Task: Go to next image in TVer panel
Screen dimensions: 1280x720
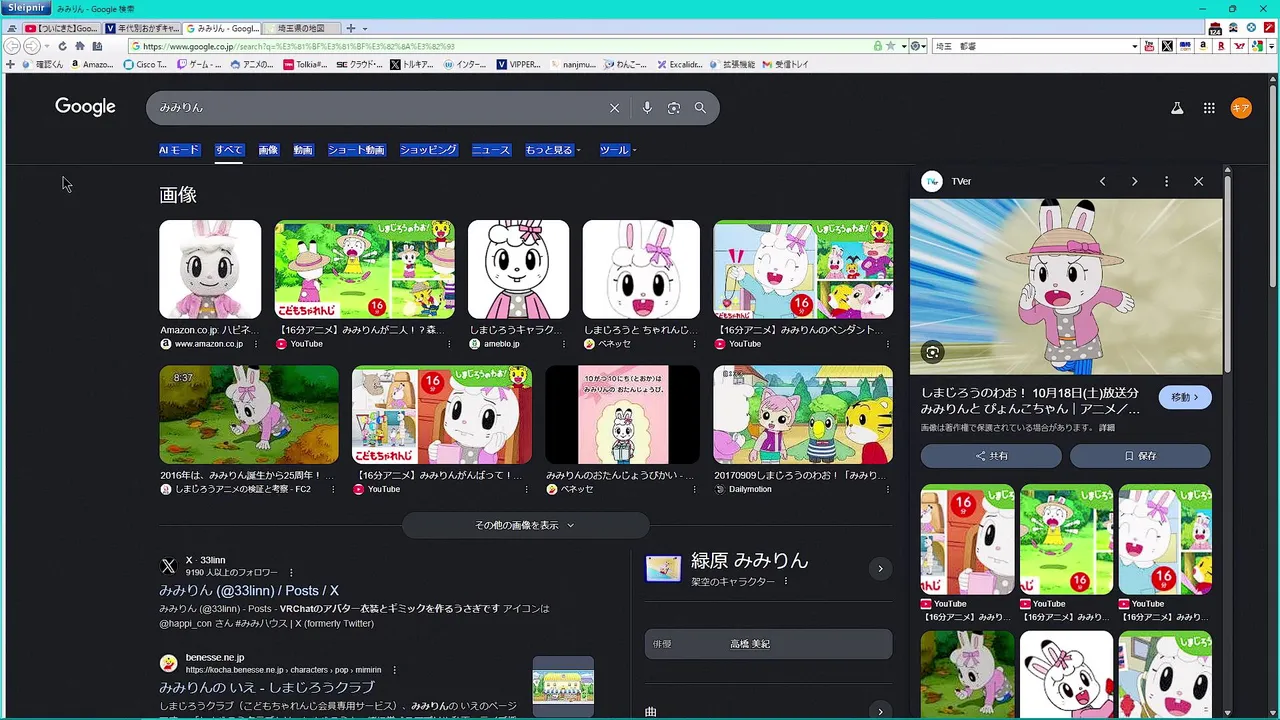Action: click(1134, 181)
